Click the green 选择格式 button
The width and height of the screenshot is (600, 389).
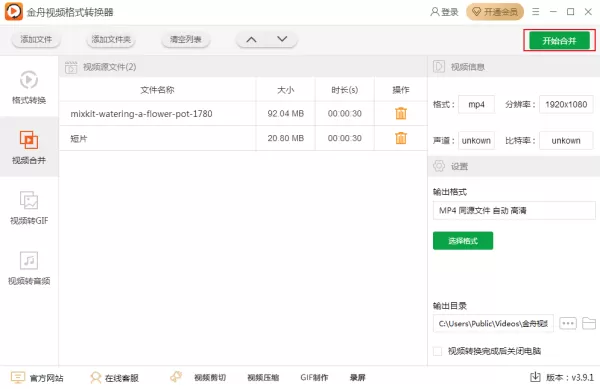[463, 241]
